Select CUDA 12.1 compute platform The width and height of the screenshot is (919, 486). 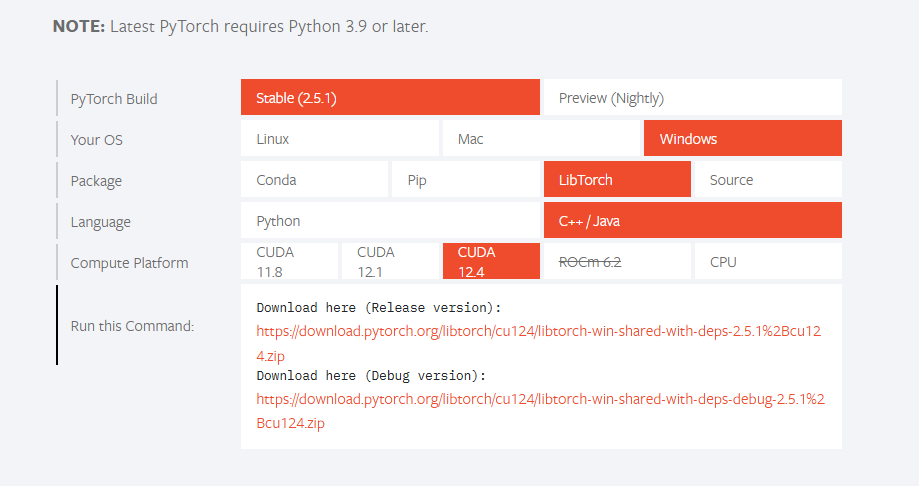tap(390, 261)
